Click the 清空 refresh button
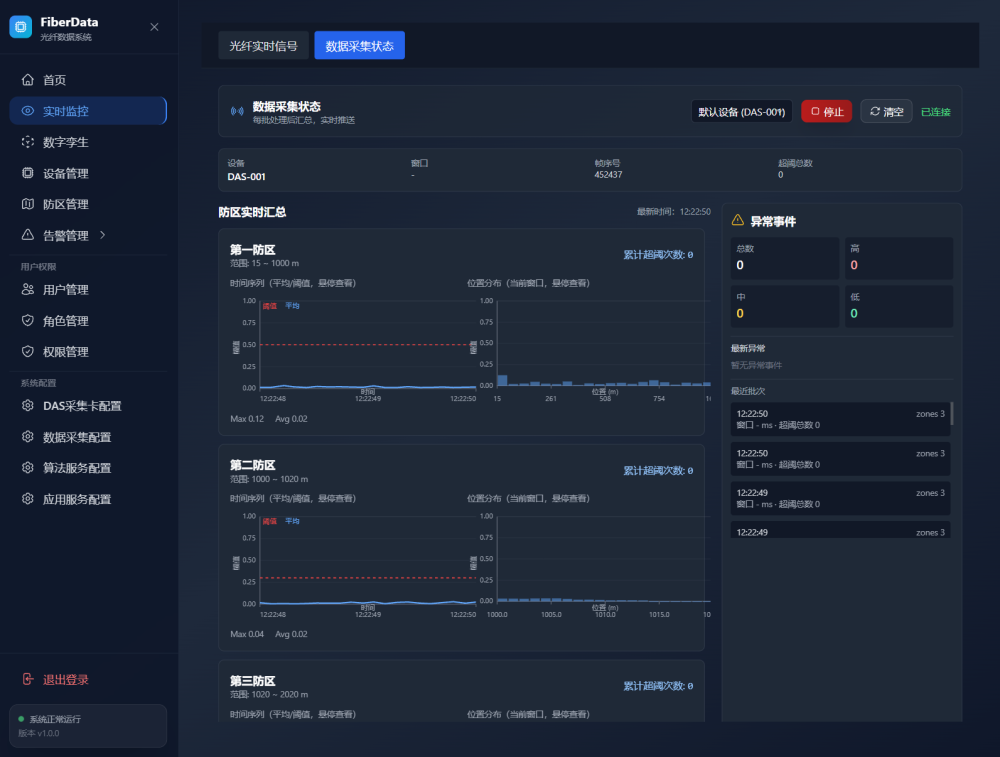Screen dimensions: 1000x757 886,112
